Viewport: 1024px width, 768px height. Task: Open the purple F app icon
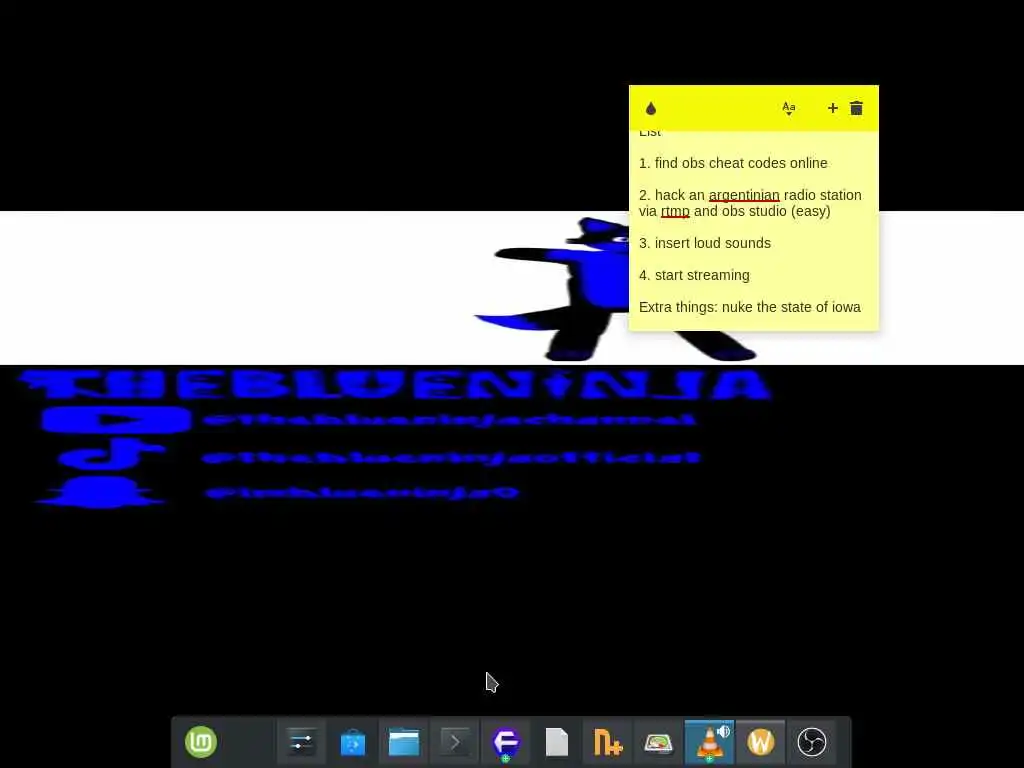(505, 743)
